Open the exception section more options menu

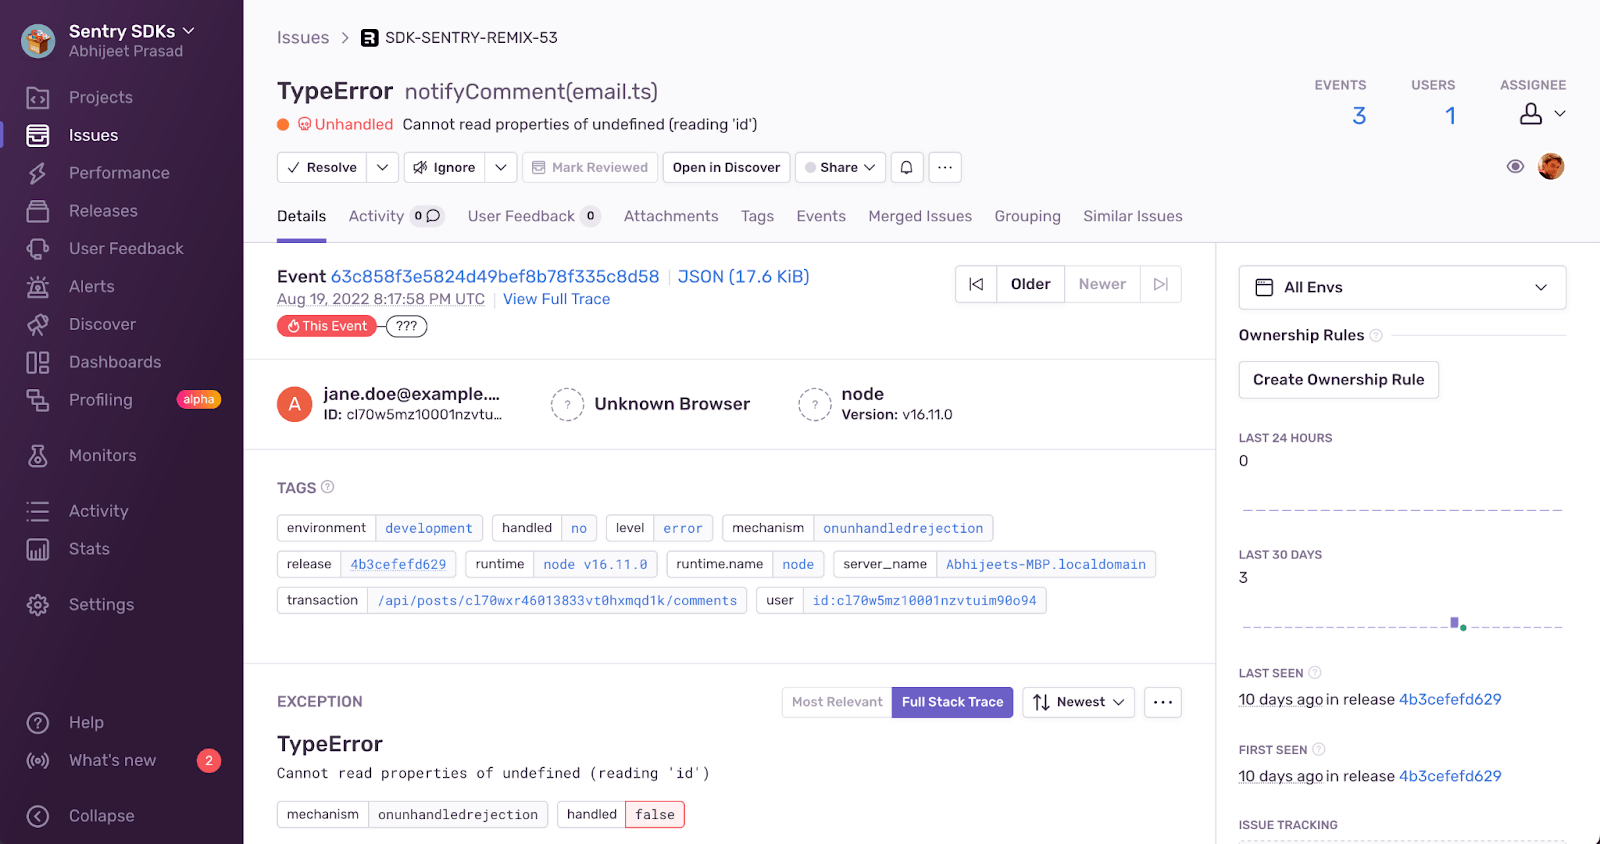coord(1163,702)
